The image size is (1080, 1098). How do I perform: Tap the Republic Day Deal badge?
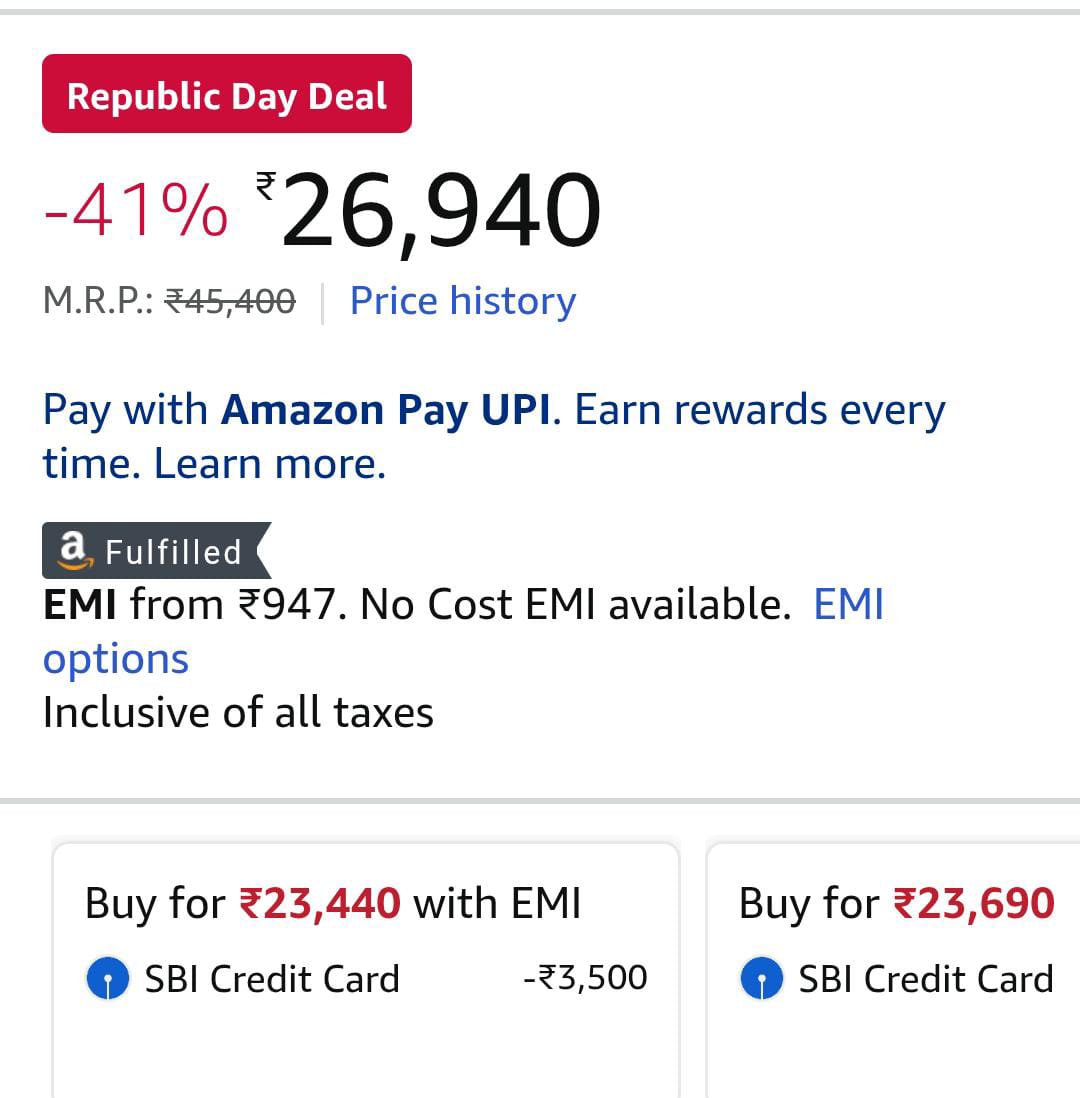click(227, 95)
